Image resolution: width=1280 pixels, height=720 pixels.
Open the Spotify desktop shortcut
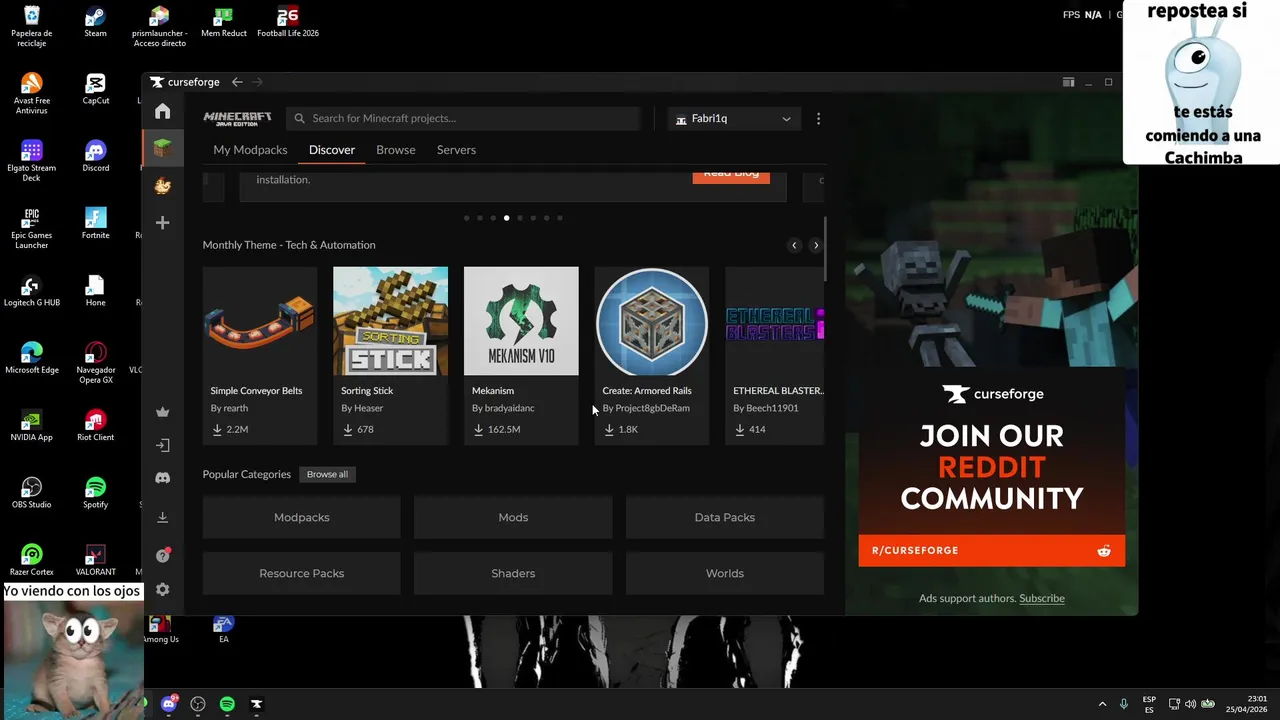click(x=95, y=493)
